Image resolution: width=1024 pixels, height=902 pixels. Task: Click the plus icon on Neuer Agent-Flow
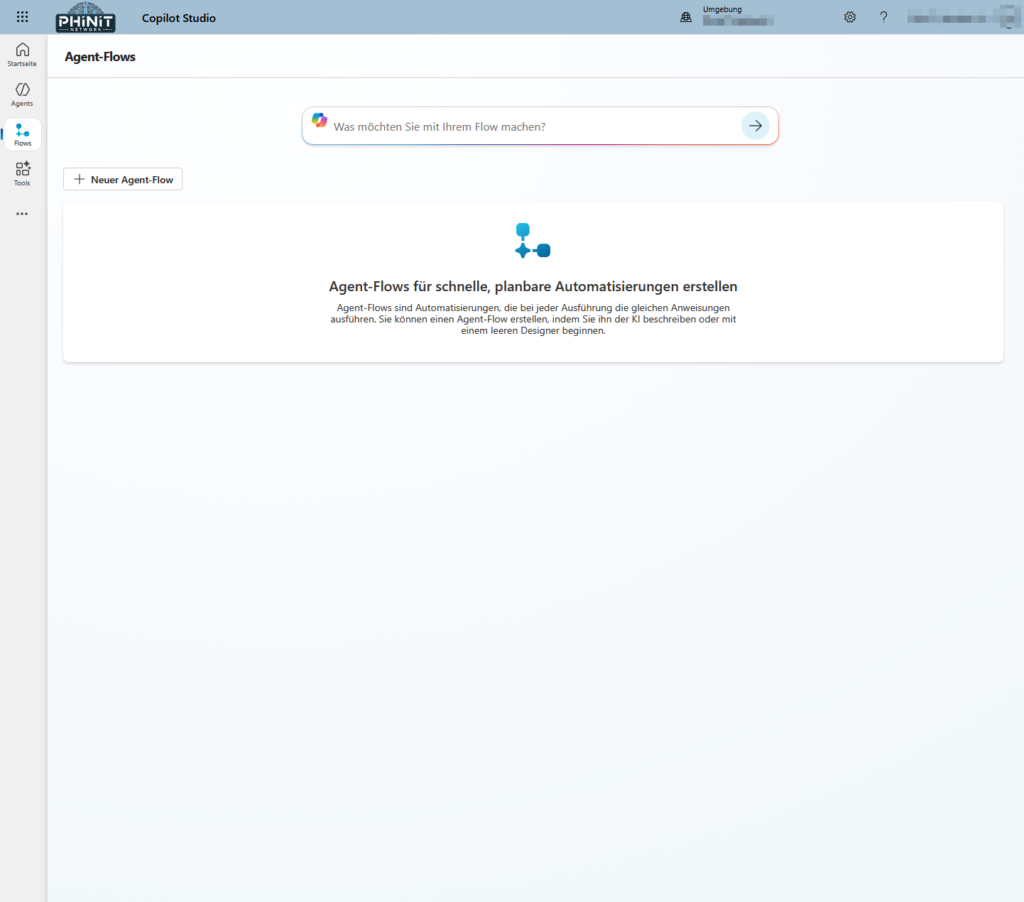point(80,180)
